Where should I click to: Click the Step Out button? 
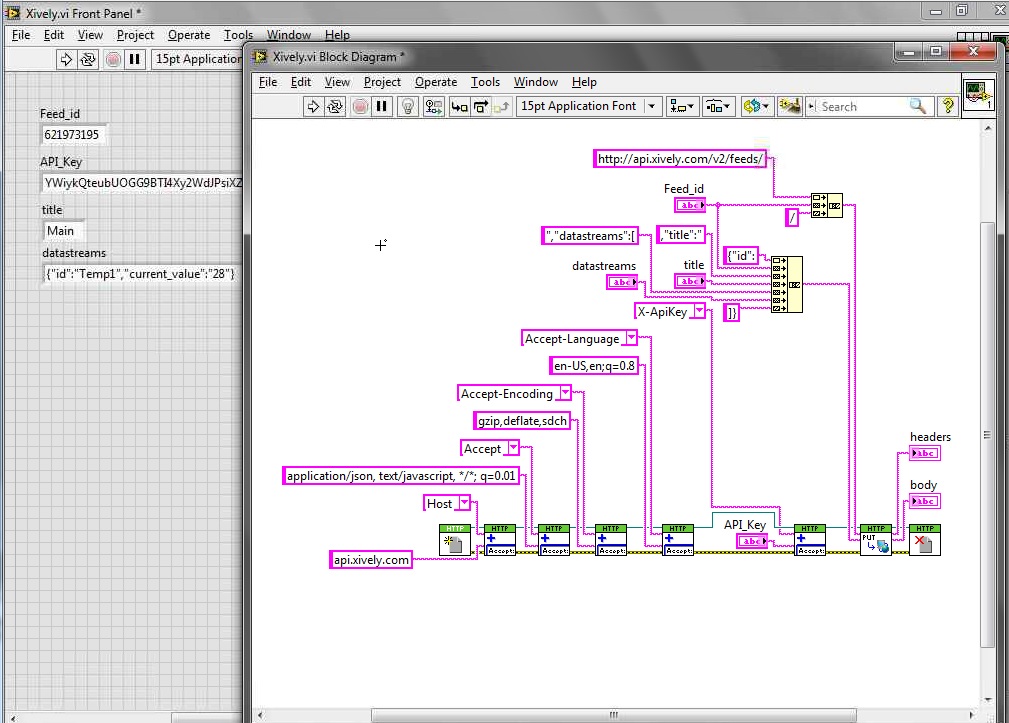(x=501, y=107)
